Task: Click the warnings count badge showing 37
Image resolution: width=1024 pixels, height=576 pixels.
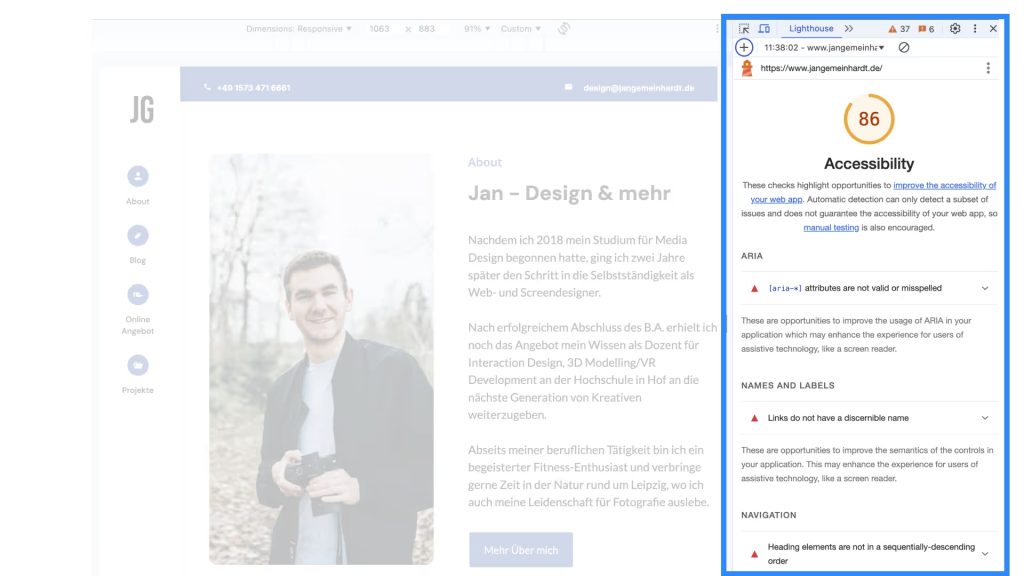Action: point(899,29)
